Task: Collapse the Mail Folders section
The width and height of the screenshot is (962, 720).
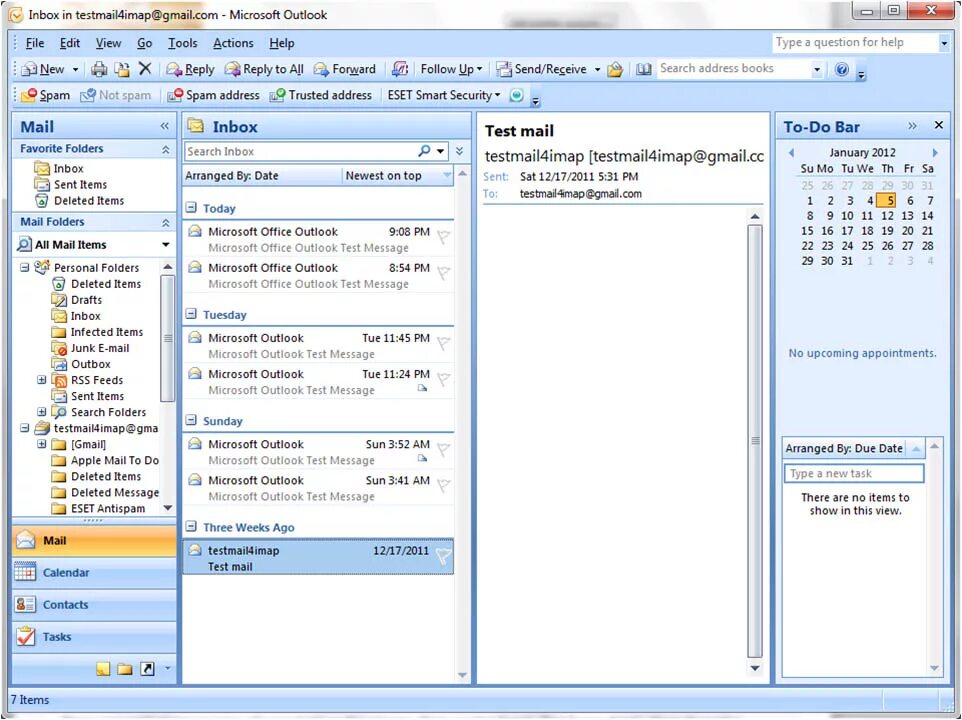Action: (x=166, y=223)
